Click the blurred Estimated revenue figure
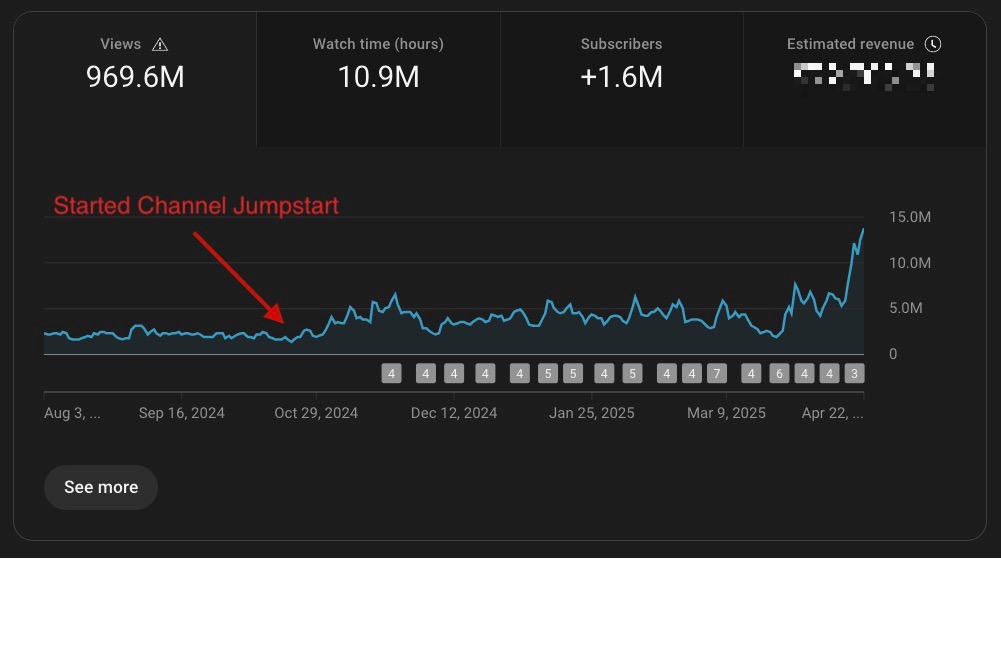Screen dimensions: 1001x654 coord(864,75)
